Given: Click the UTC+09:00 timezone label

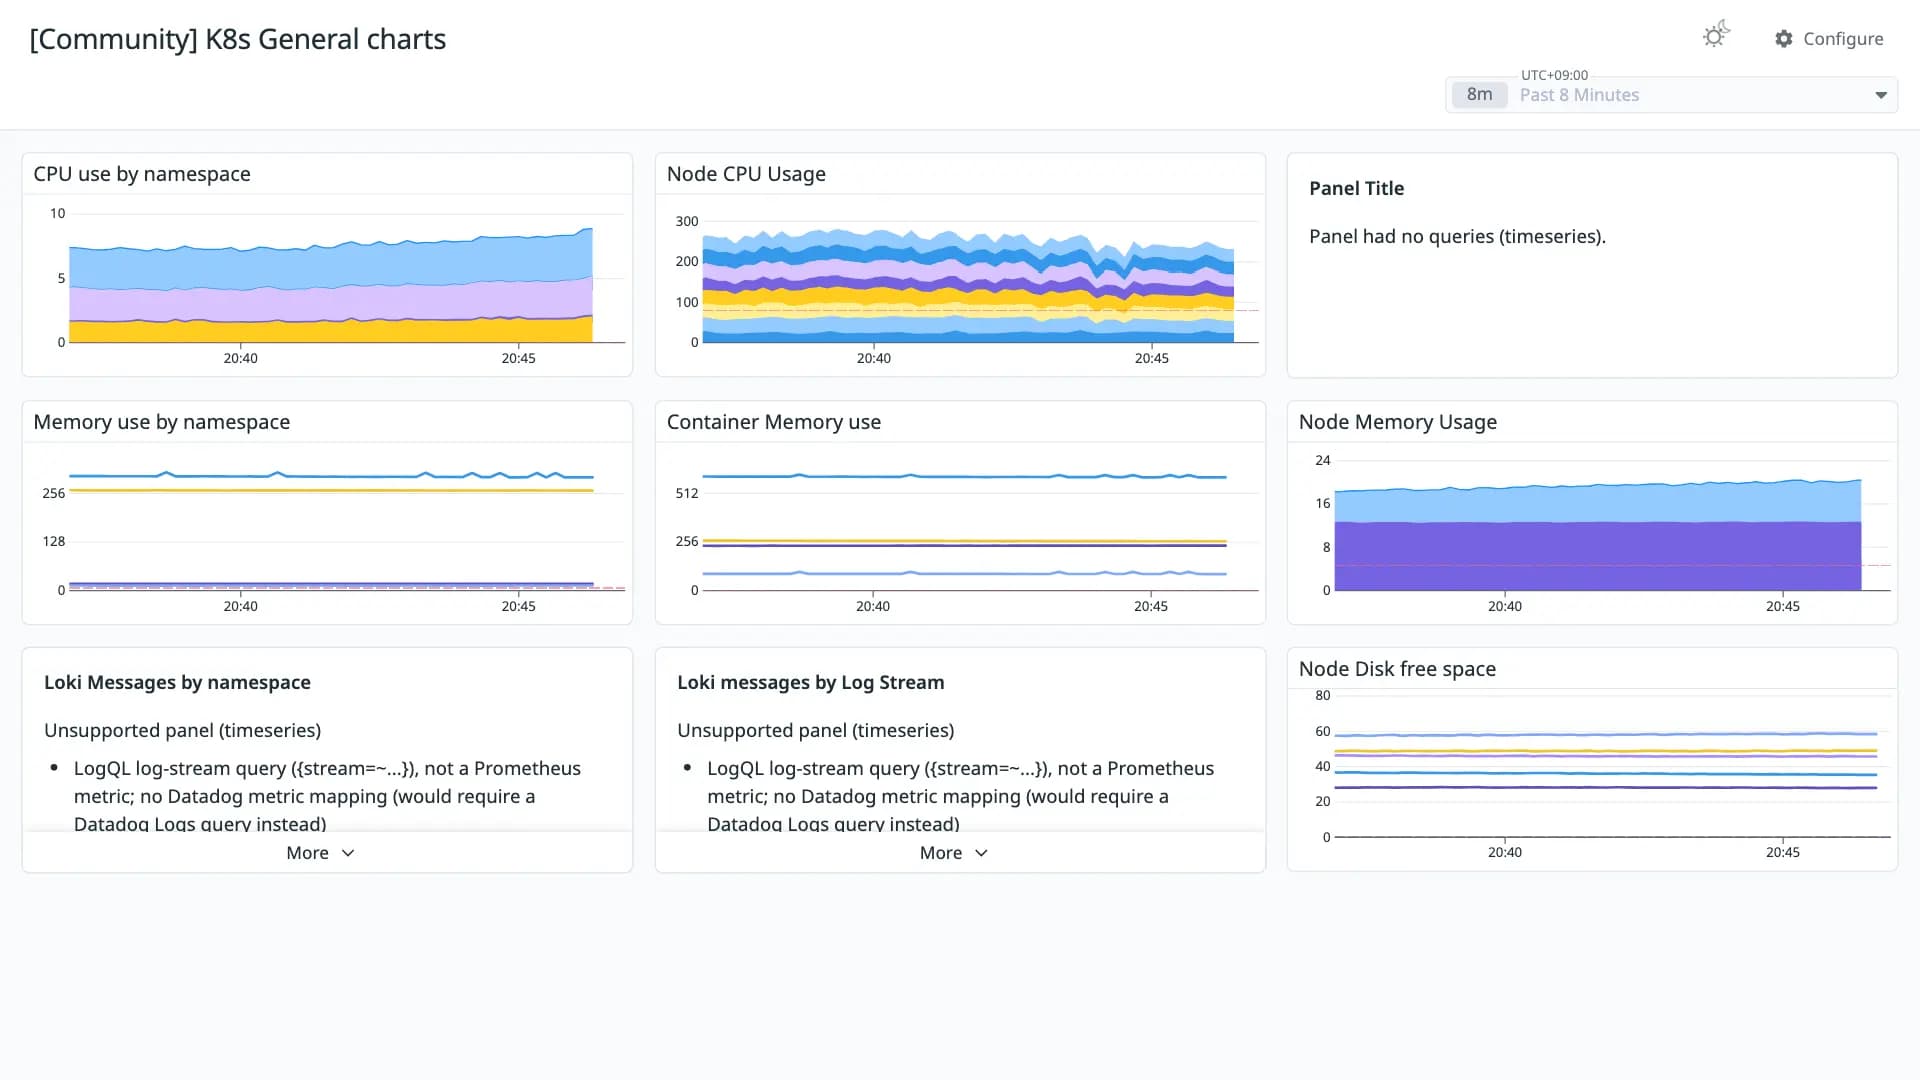Looking at the screenshot, I should [x=1554, y=75].
